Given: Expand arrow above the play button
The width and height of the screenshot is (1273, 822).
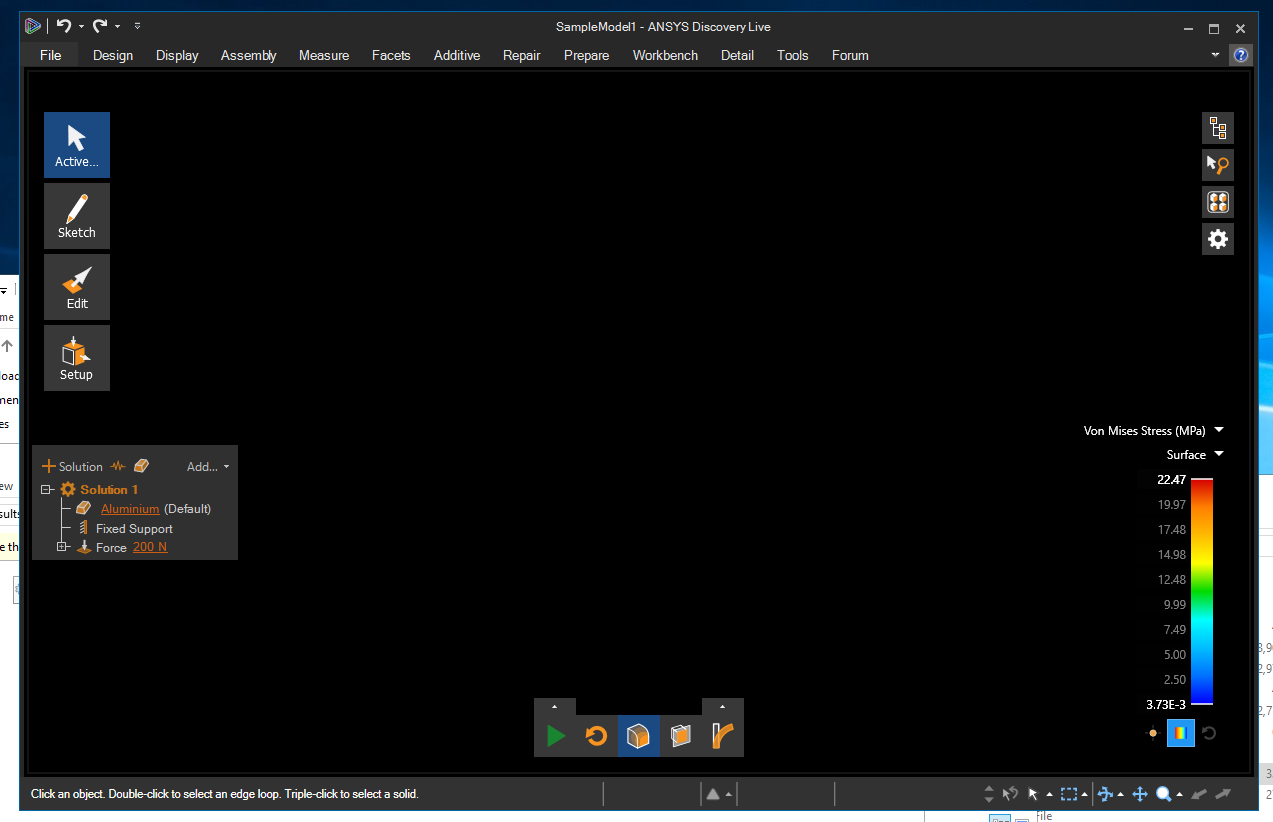Looking at the screenshot, I should click(x=555, y=706).
